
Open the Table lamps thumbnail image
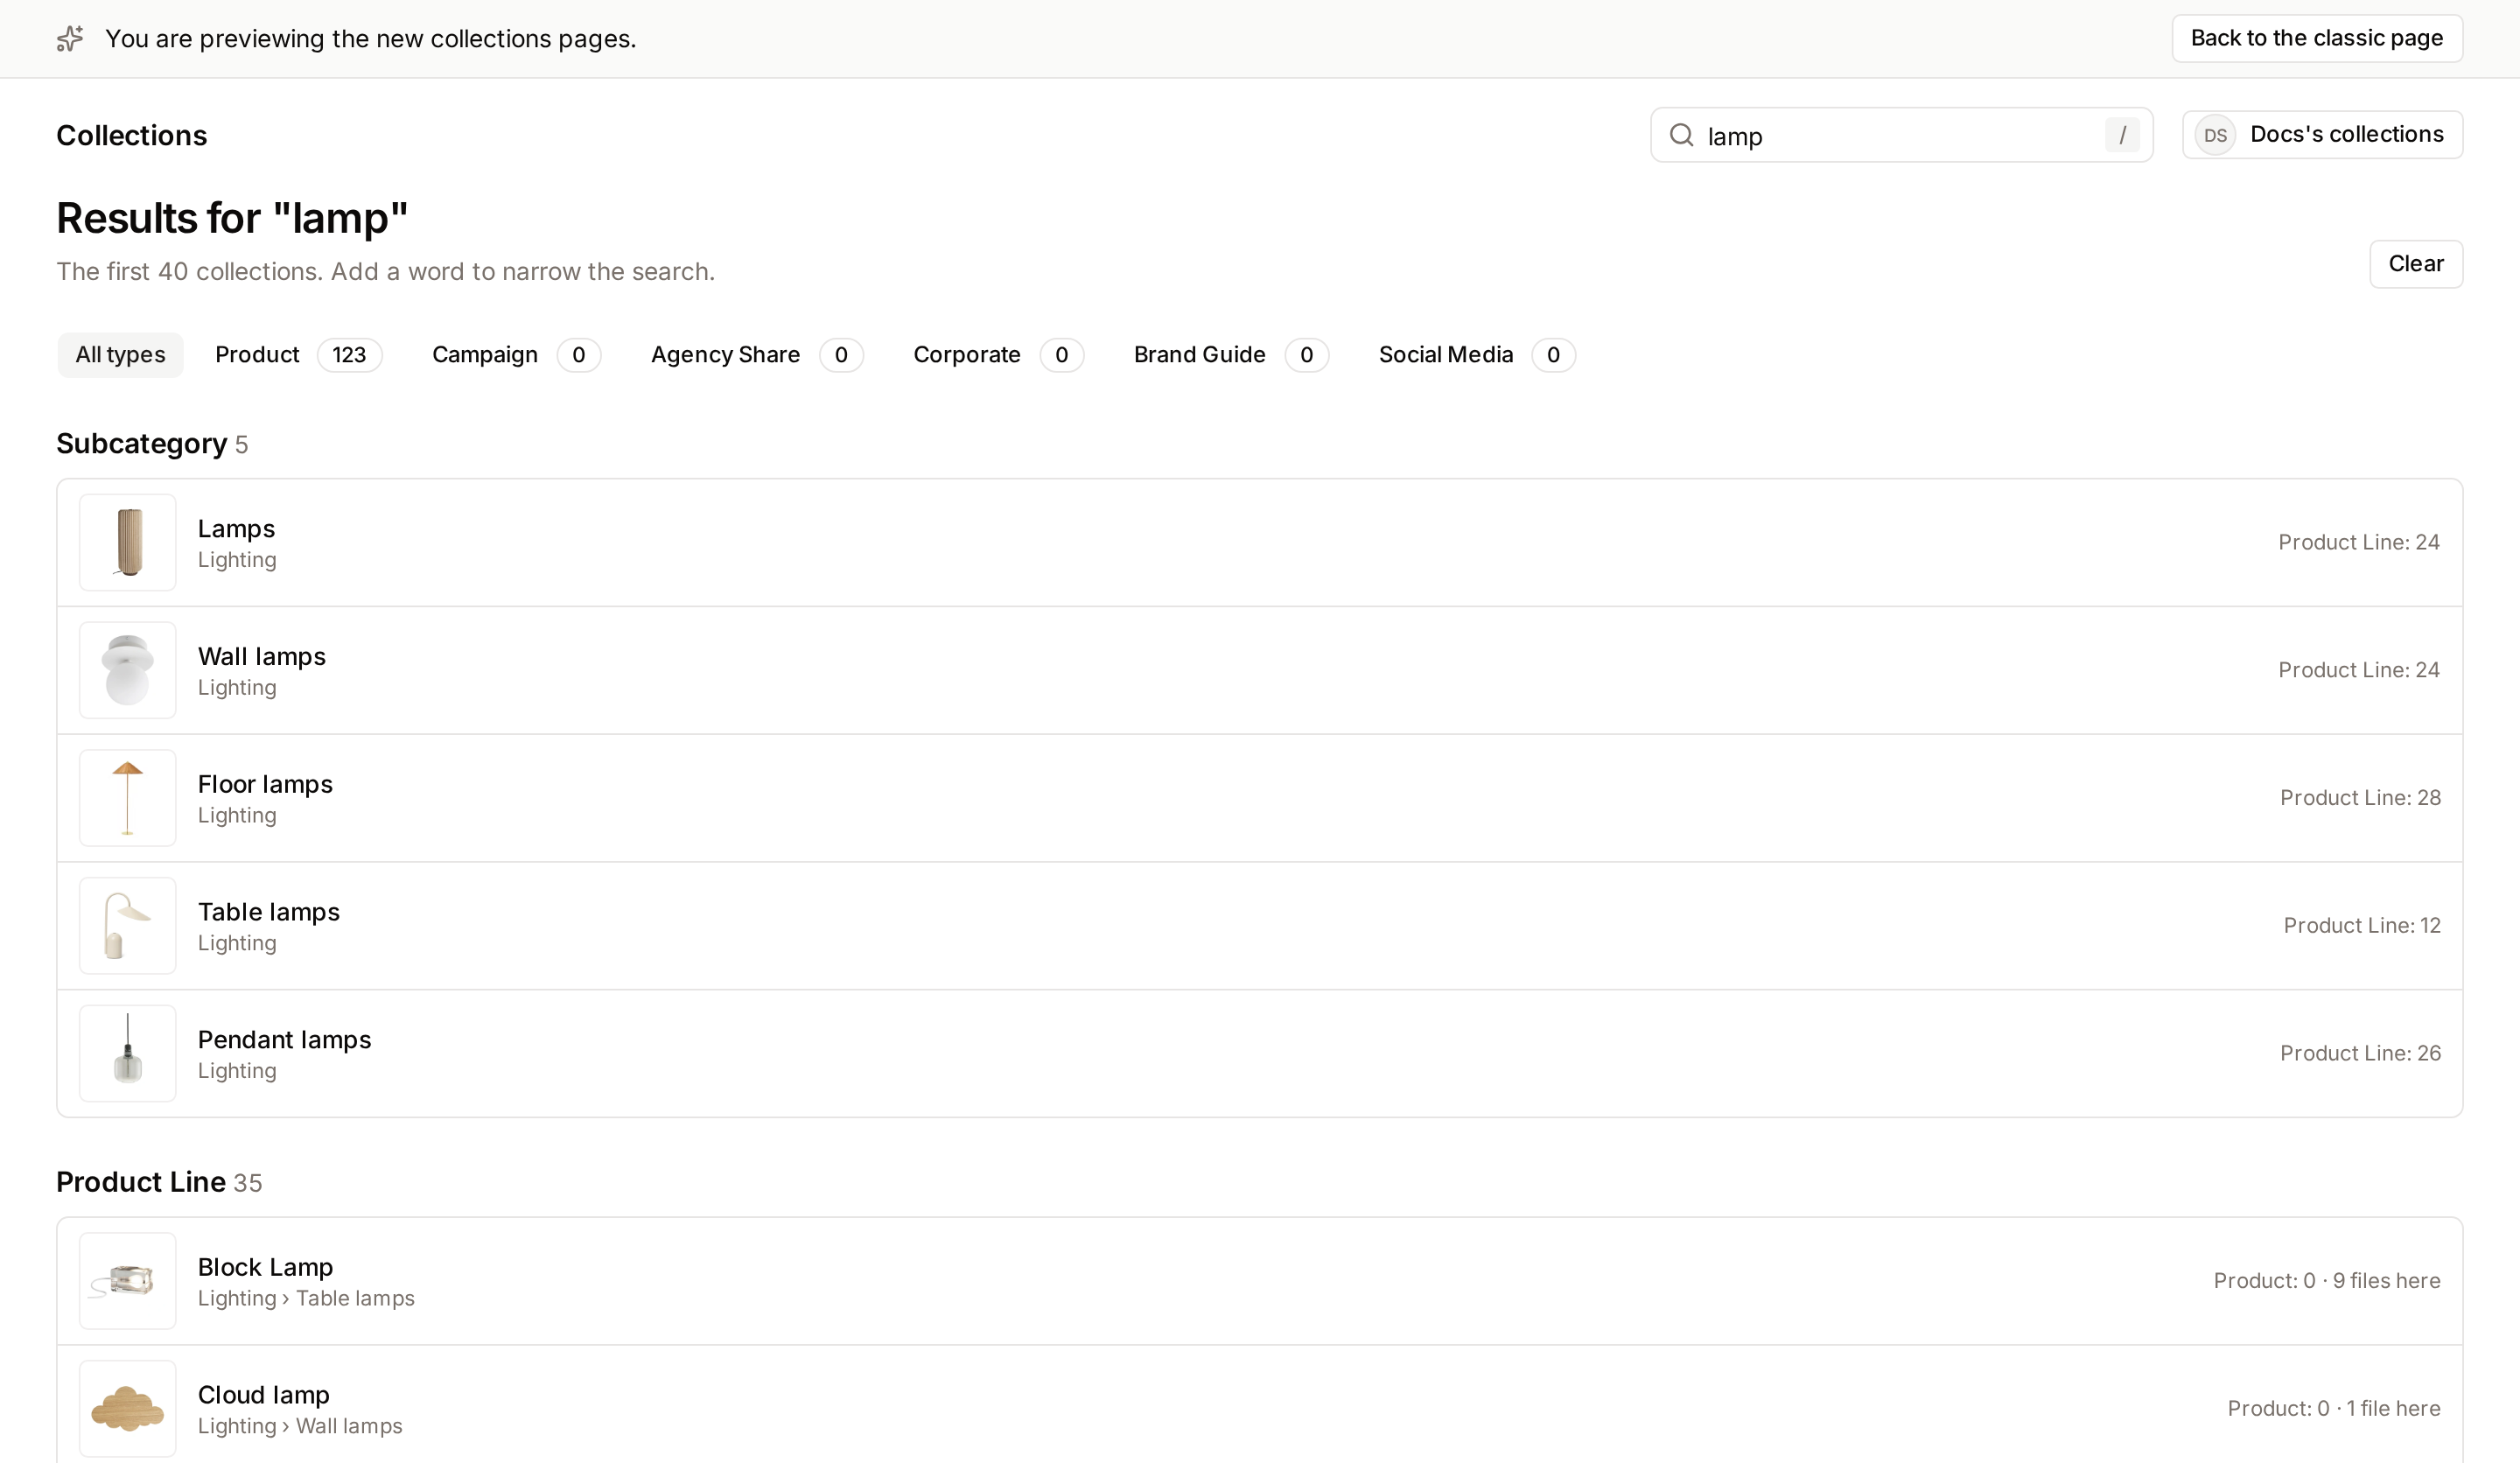coord(128,927)
